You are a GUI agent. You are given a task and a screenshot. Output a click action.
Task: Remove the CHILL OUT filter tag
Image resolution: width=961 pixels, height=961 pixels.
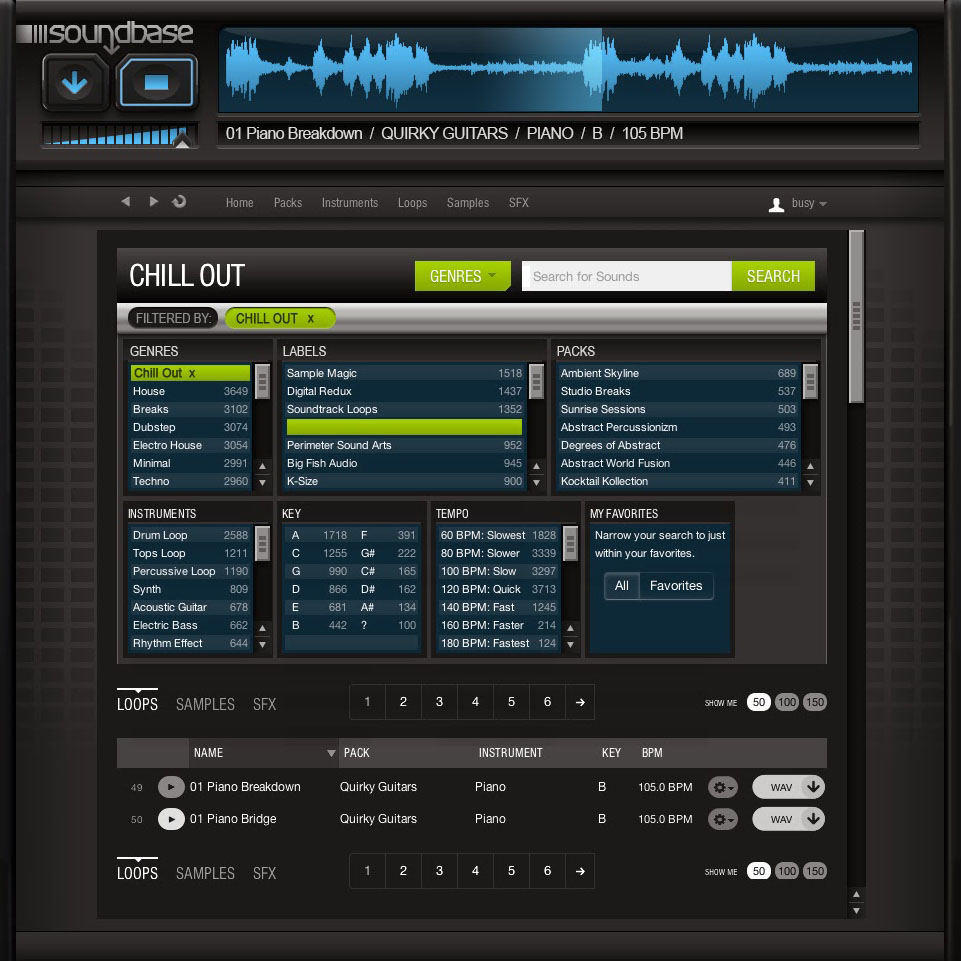[311, 319]
